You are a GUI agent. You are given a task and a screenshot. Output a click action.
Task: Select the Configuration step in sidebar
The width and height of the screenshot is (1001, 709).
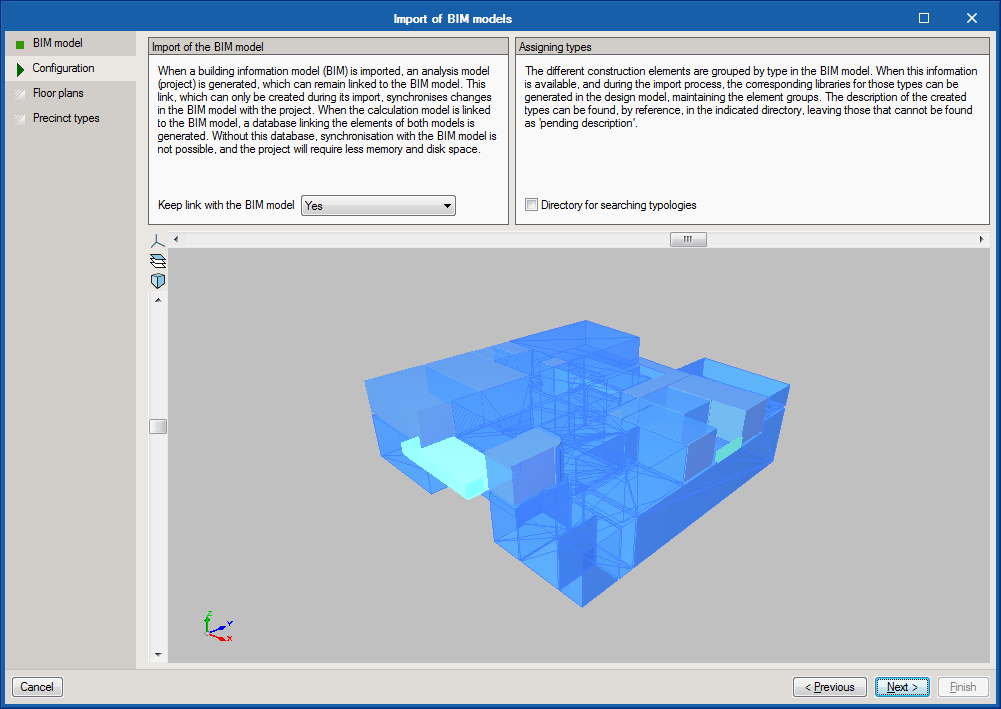(63, 69)
